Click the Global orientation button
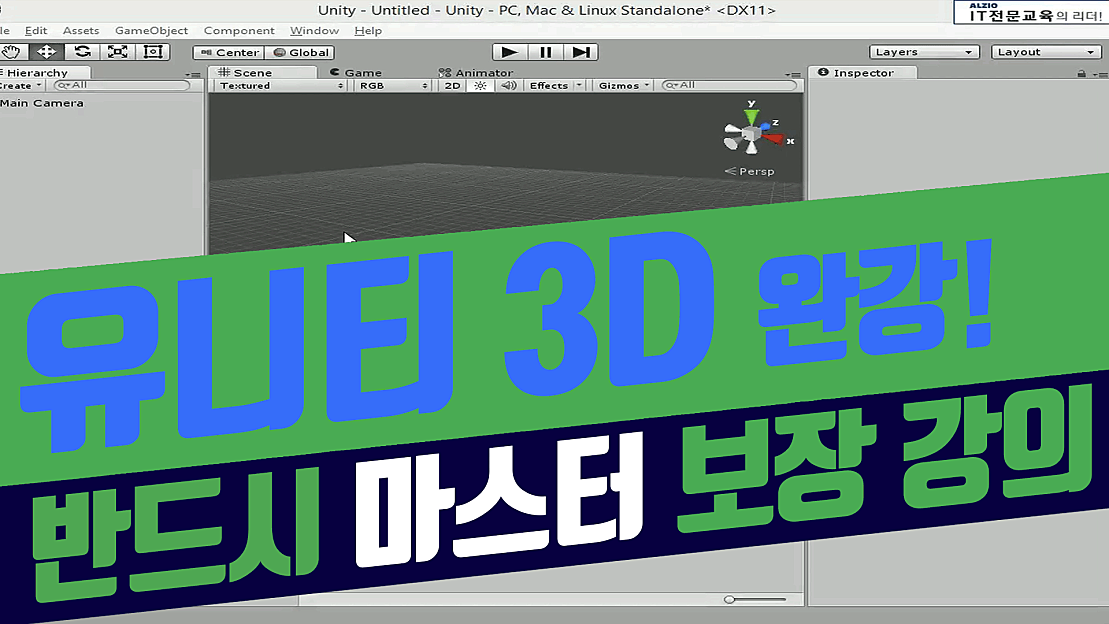 pyautogui.click(x=299, y=52)
